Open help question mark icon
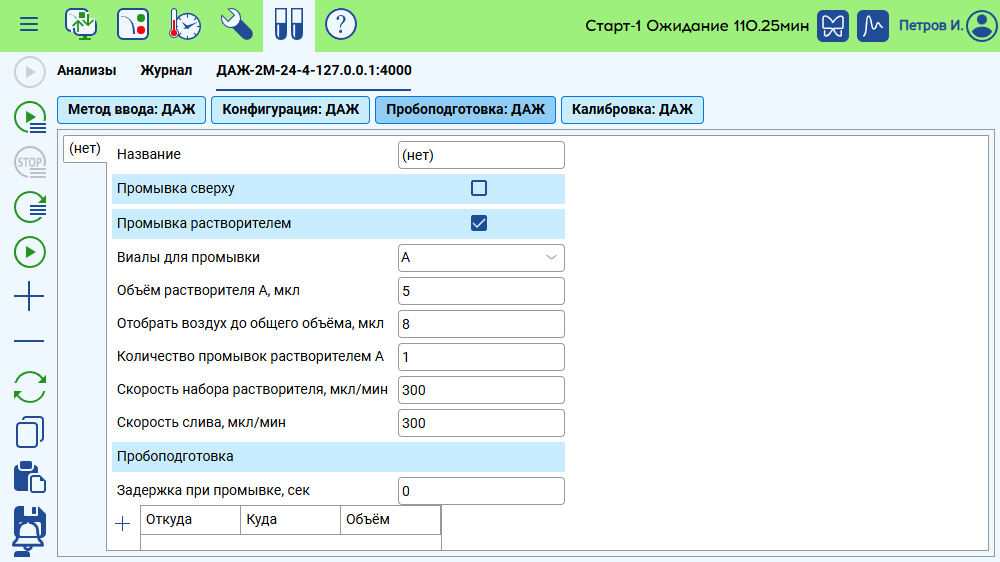The image size is (1000, 562). point(341,24)
